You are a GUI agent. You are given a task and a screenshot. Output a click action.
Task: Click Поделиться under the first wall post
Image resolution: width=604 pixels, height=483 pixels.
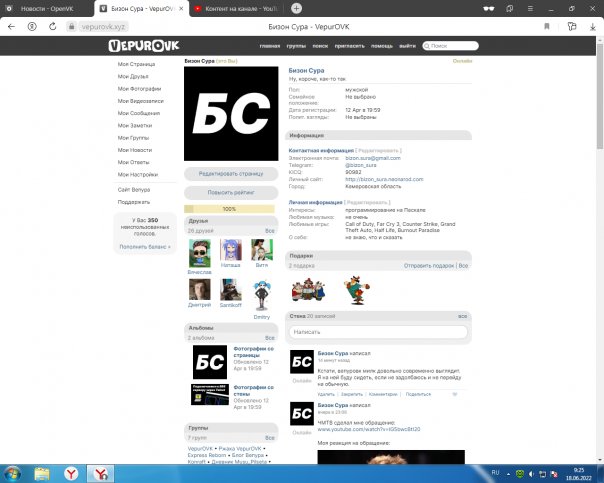coord(418,394)
